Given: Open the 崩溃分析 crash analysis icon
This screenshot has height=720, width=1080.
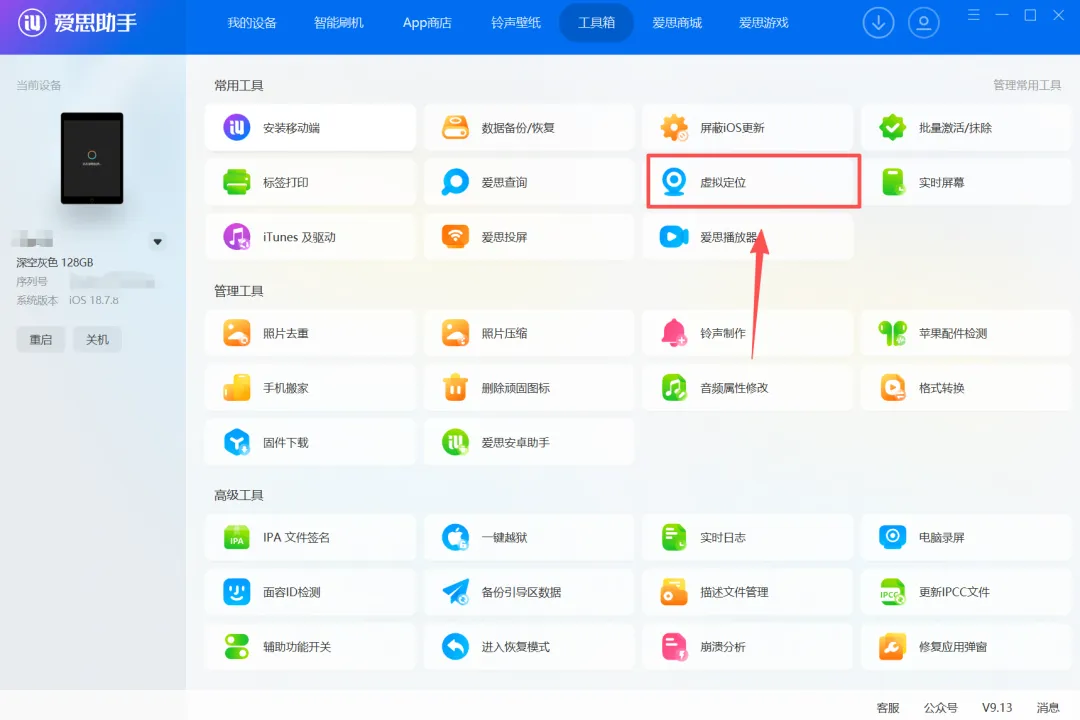Looking at the screenshot, I should [x=674, y=647].
